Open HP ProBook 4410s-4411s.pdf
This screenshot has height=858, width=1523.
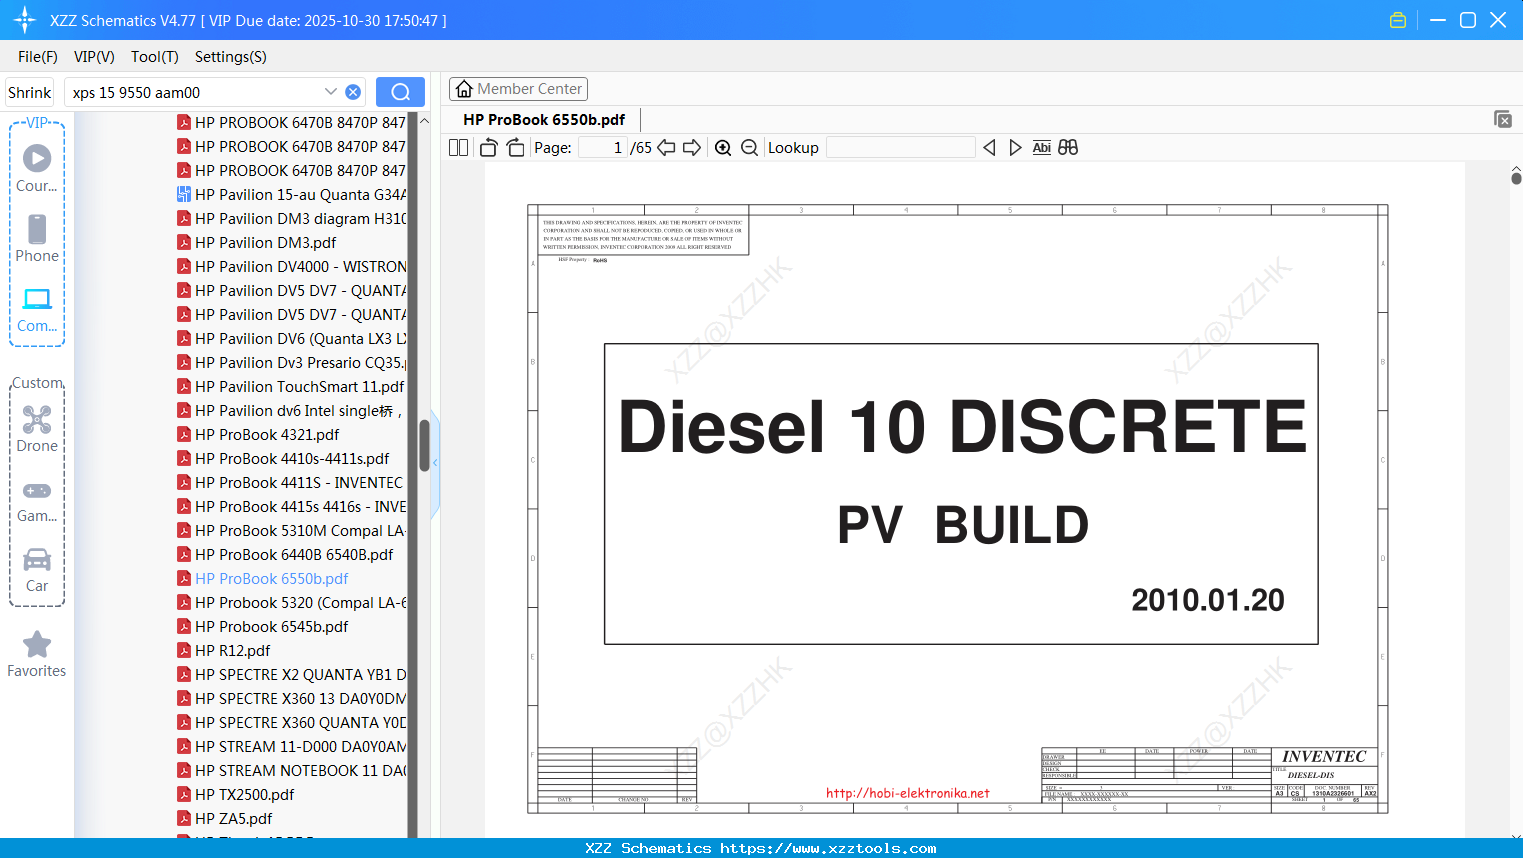click(x=283, y=459)
